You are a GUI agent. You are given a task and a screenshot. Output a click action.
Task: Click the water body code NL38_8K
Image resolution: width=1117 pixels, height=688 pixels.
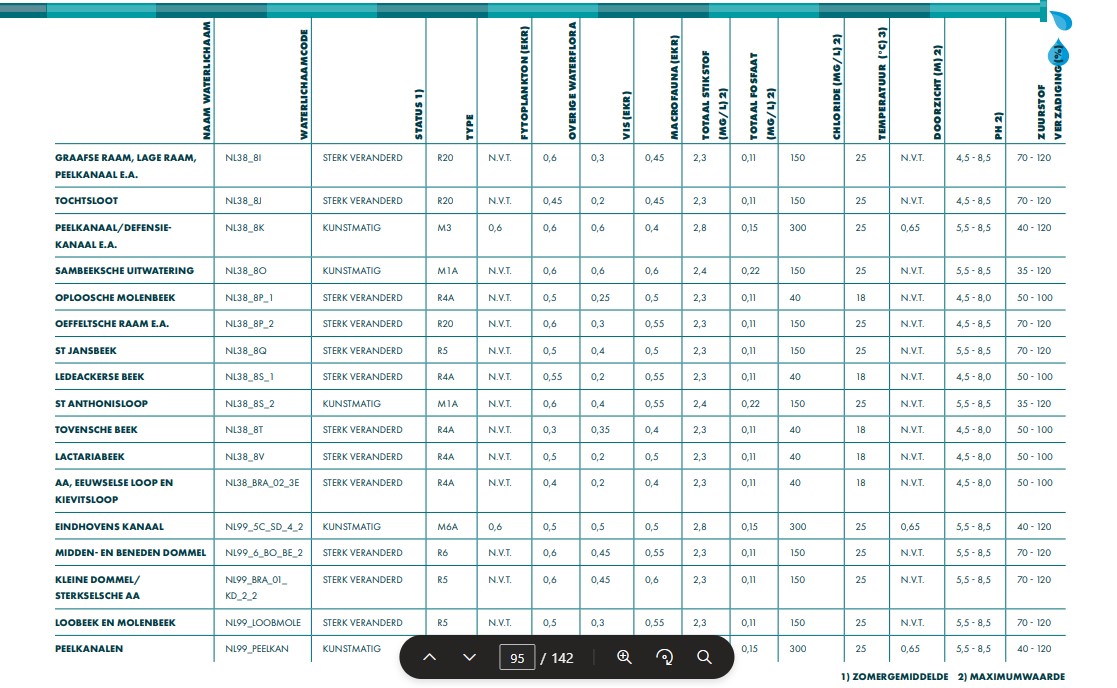(x=245, y=228)
